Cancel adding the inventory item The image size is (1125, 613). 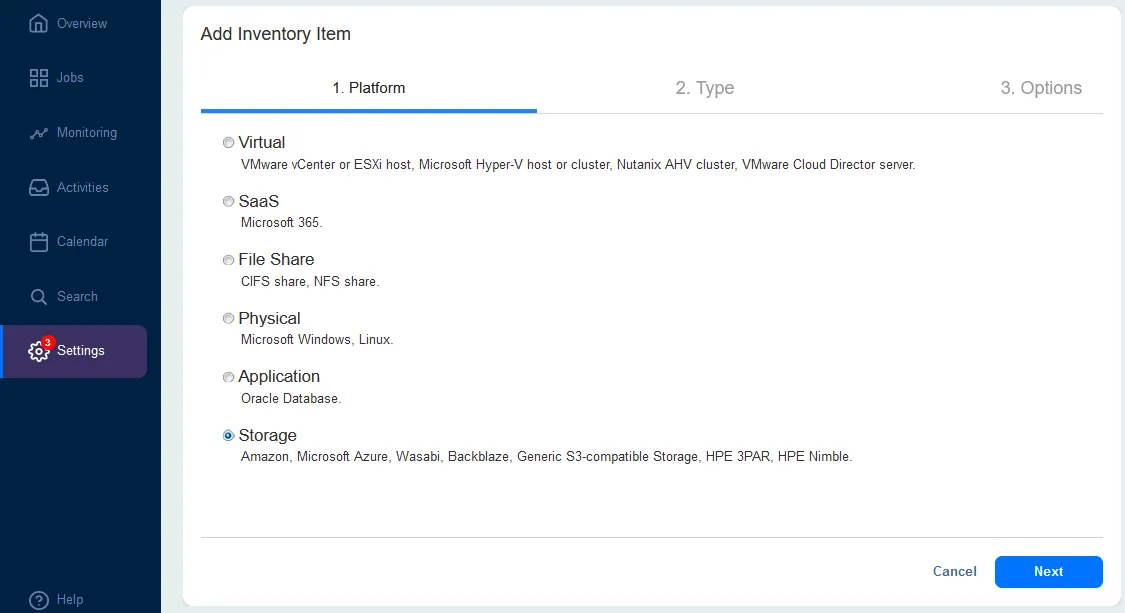(x=954, y=571)
